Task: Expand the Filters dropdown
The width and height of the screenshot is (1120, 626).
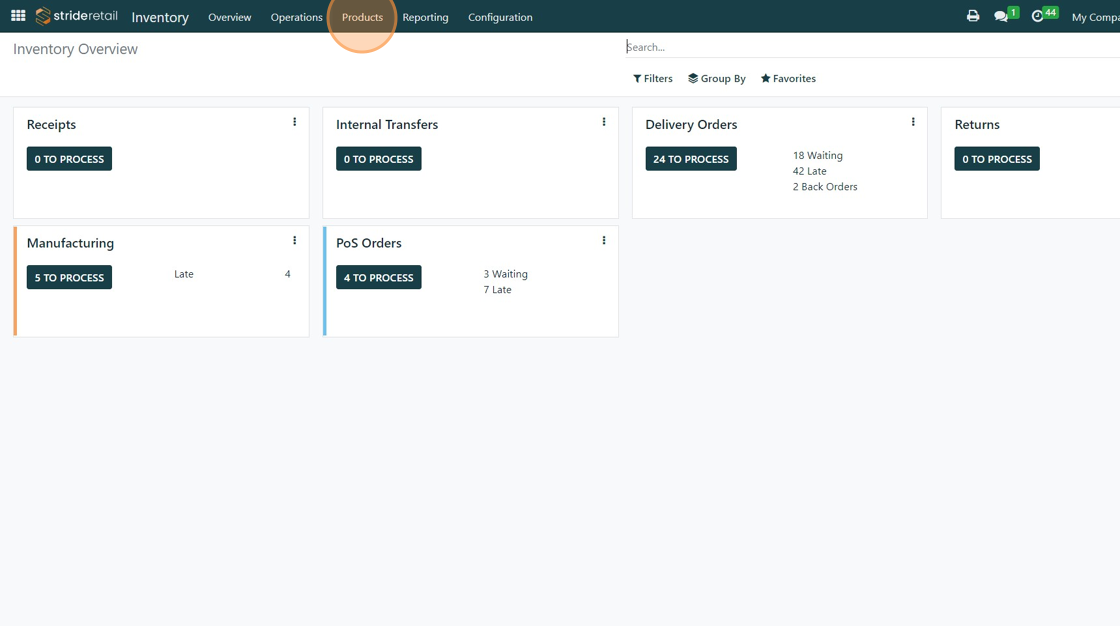Action: (653, 79)
